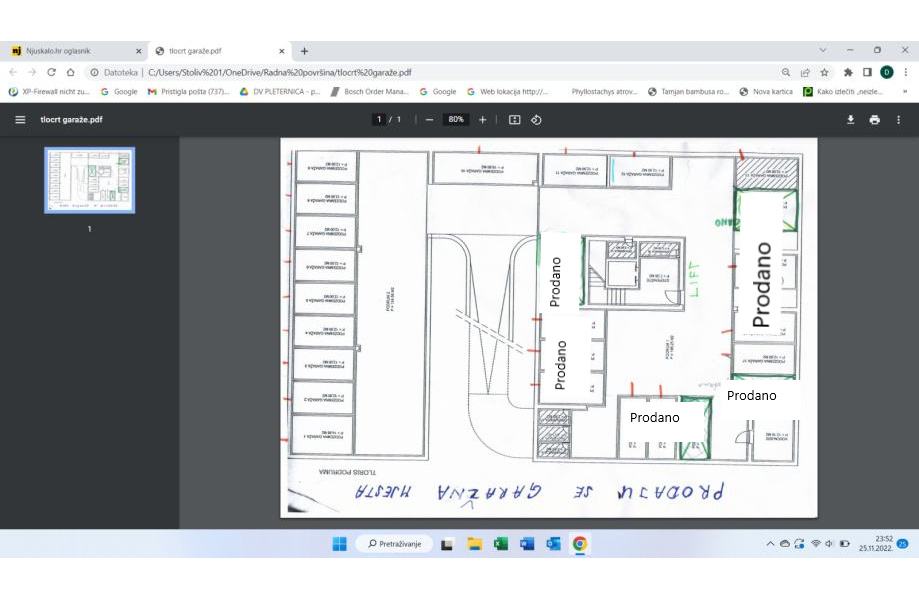Bookmark this page with the star icon
This screenshot has height=599, width=919.
click(824, 72)
